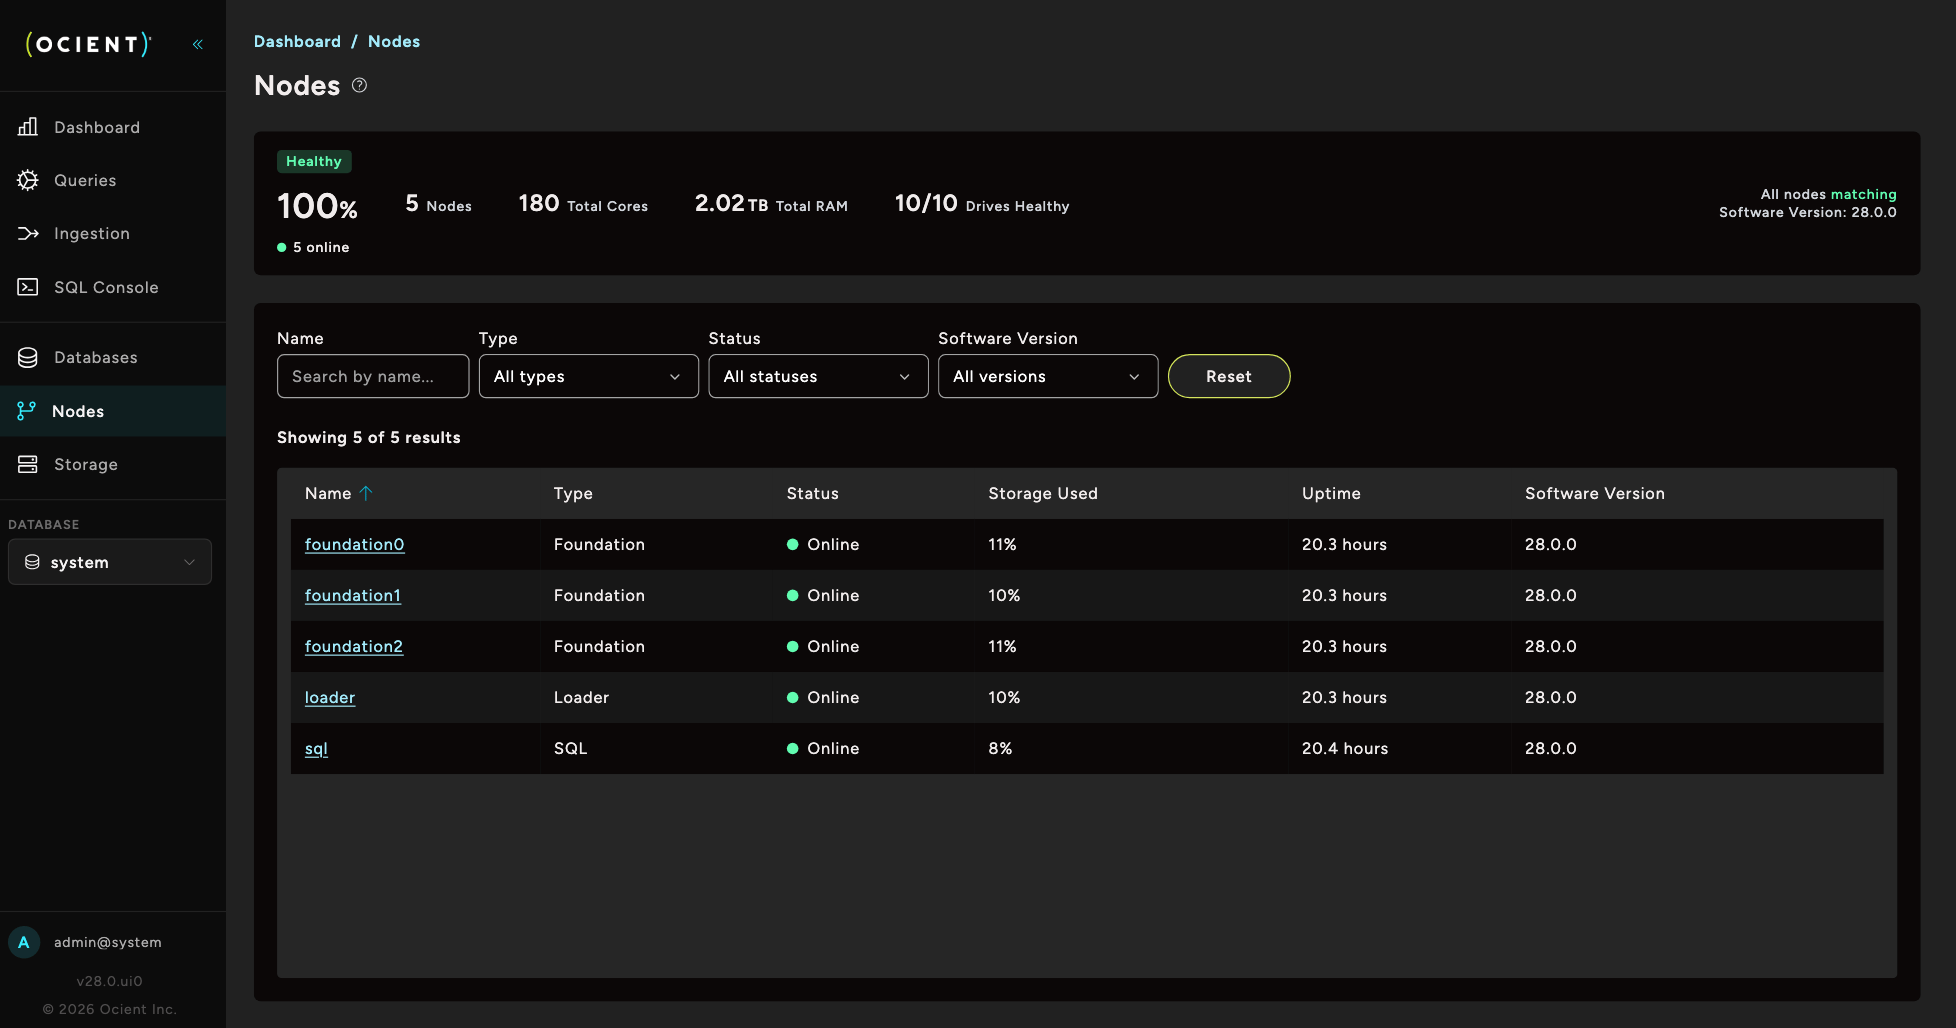
Task: Open the Nodes help question-mark icon
Action: pos(360,85)
